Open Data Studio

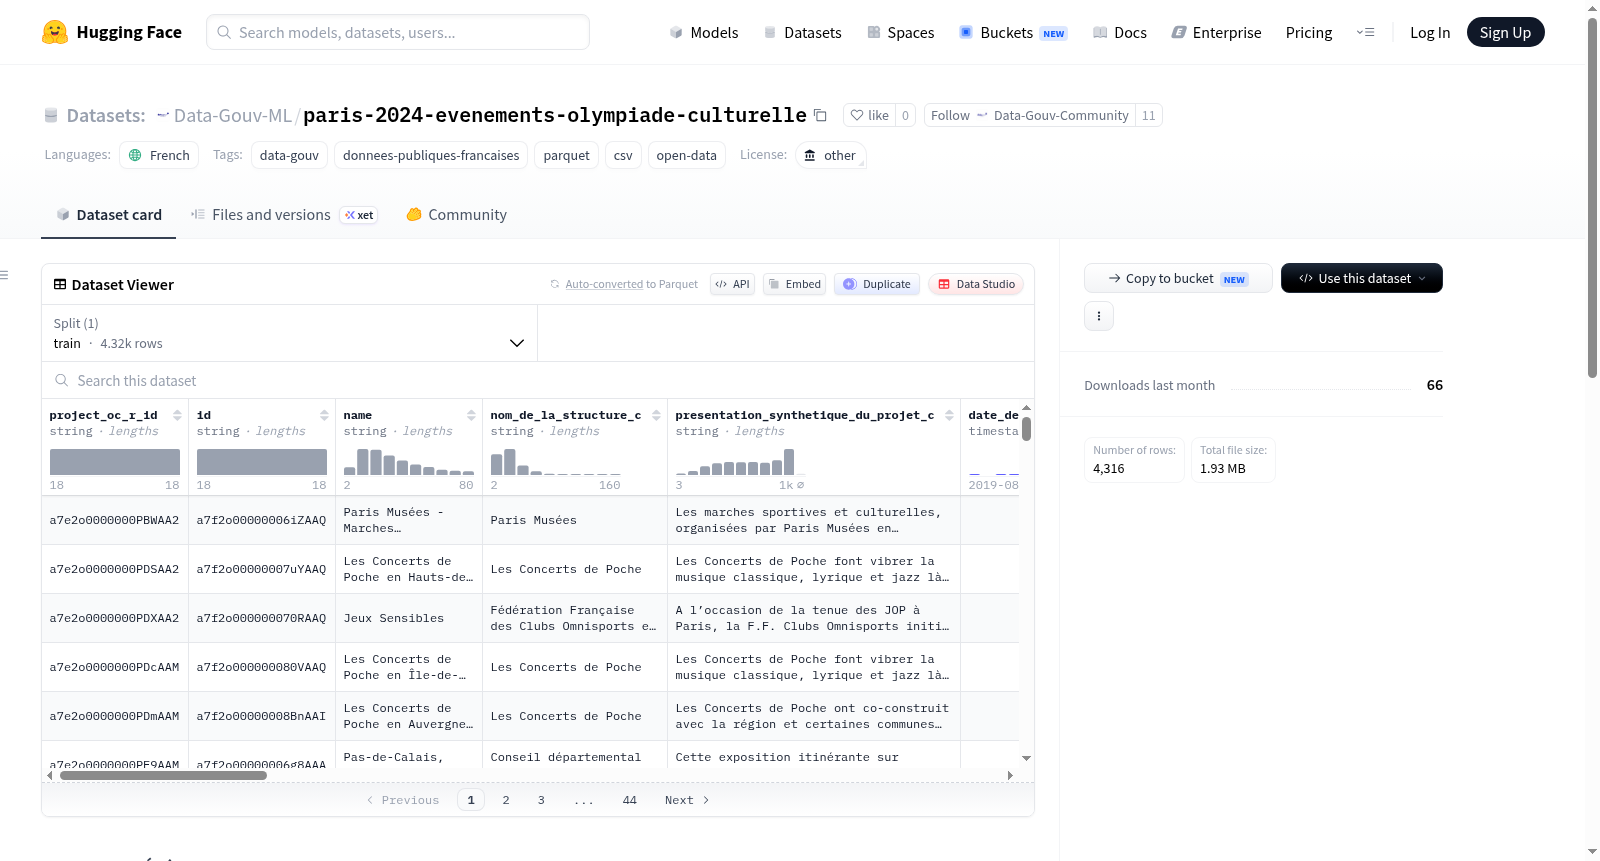(976, 284)
